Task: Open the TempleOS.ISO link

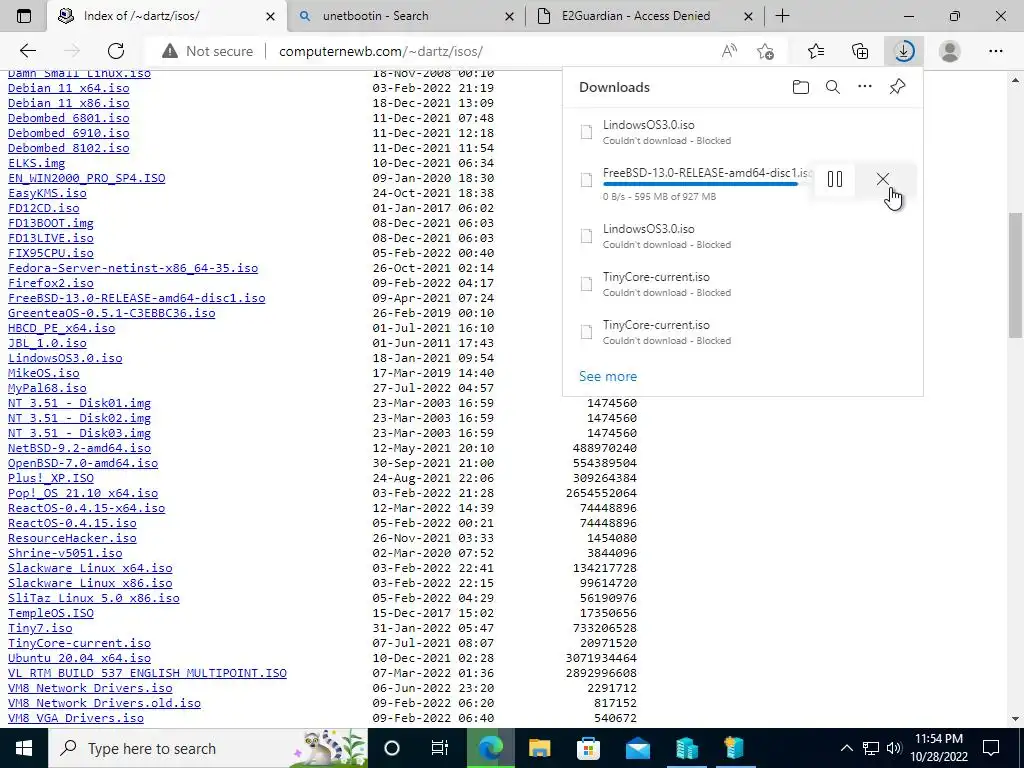Action: point(51,613)
